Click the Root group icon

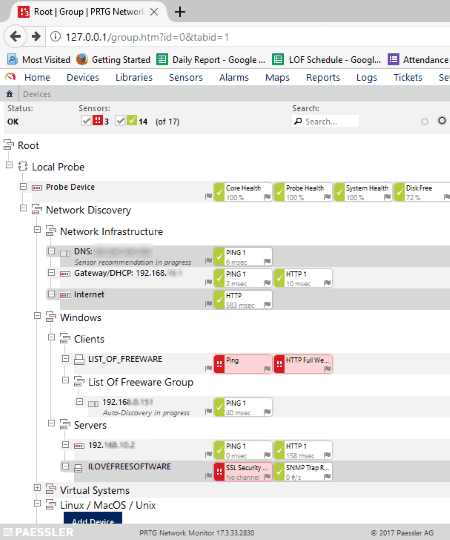pyautogui.click(x=9, y=145)
